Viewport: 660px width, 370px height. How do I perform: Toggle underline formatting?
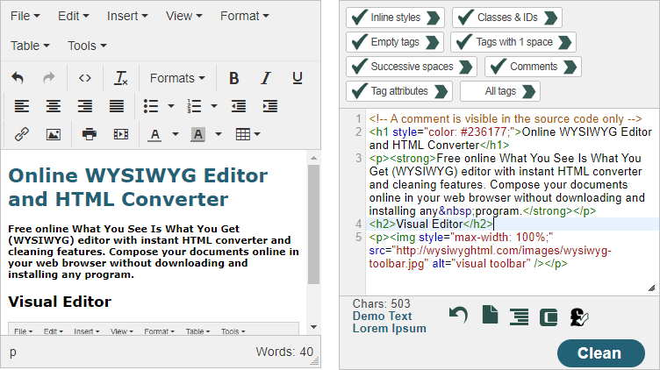pos(297,78)
